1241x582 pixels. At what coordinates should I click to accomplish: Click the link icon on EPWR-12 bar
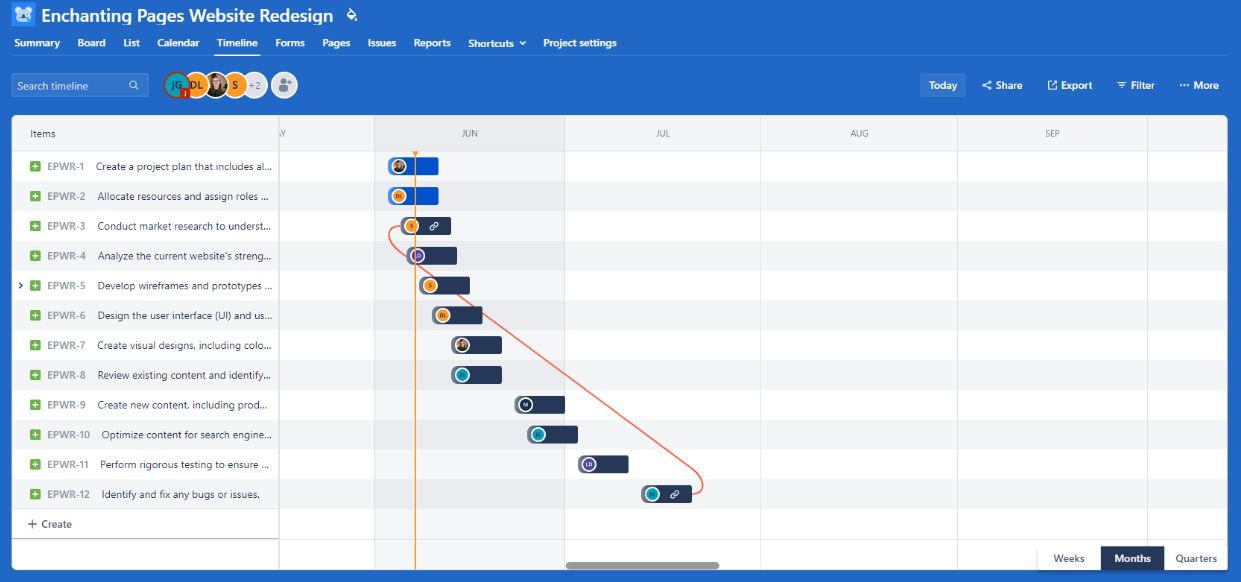tap(675, 494)
